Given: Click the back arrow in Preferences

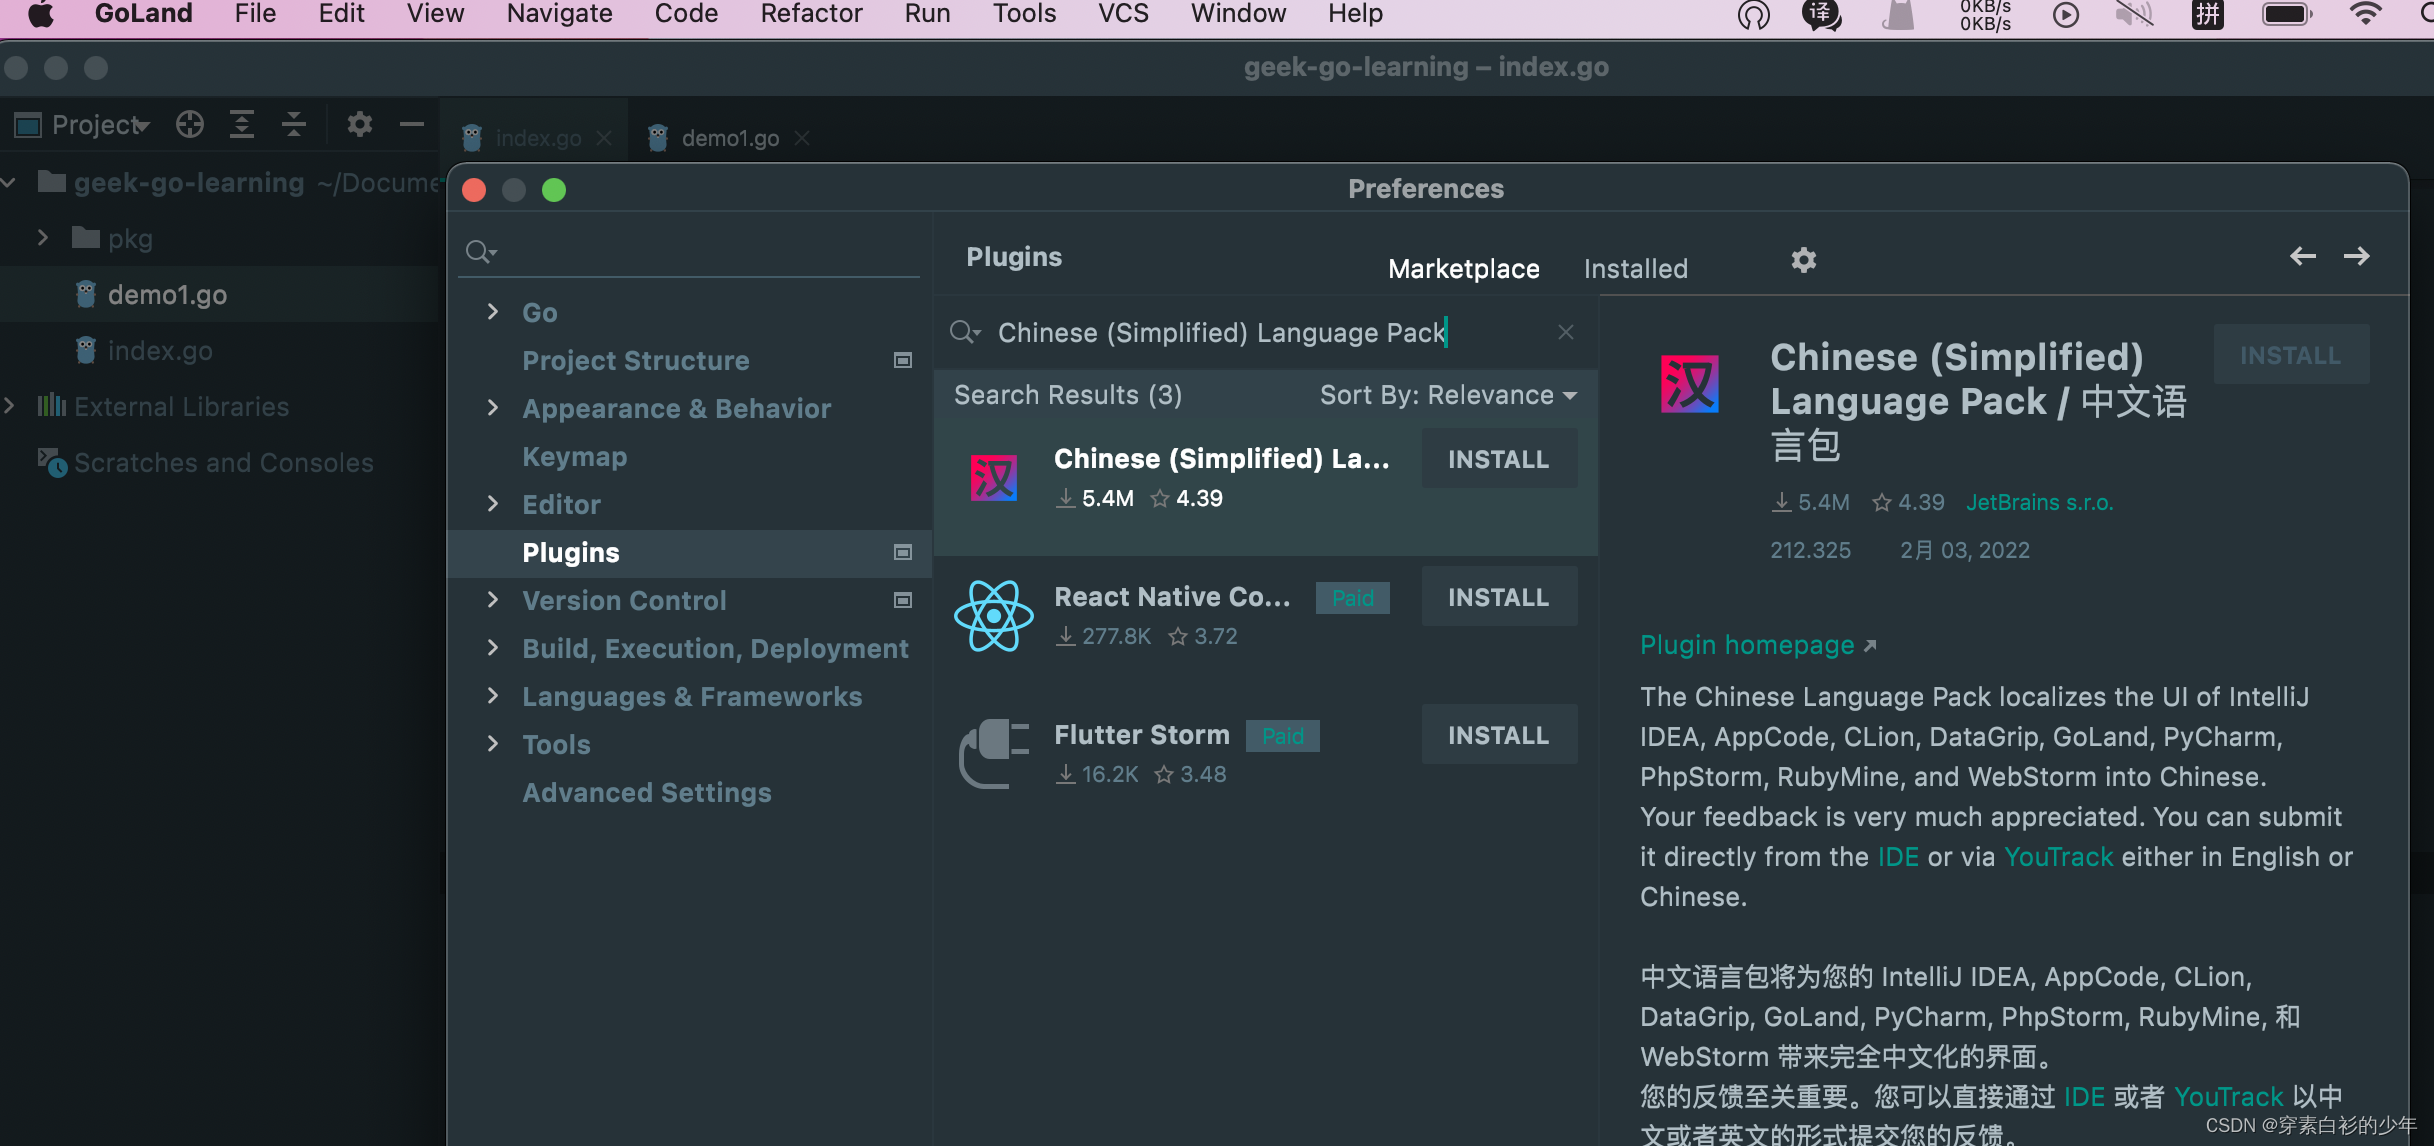Looking at the screenshot, I should coord(2302,257).
